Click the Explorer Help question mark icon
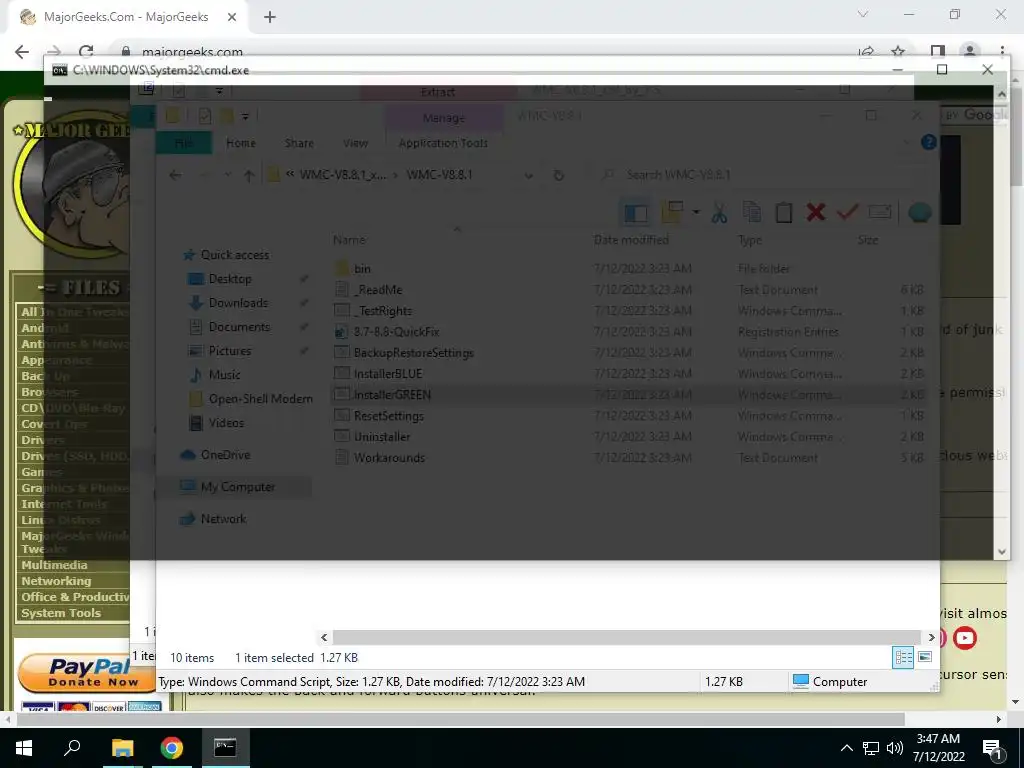The width and height of the screenshot is (1024, 768). pyautogui.click(x=928, y=142)
